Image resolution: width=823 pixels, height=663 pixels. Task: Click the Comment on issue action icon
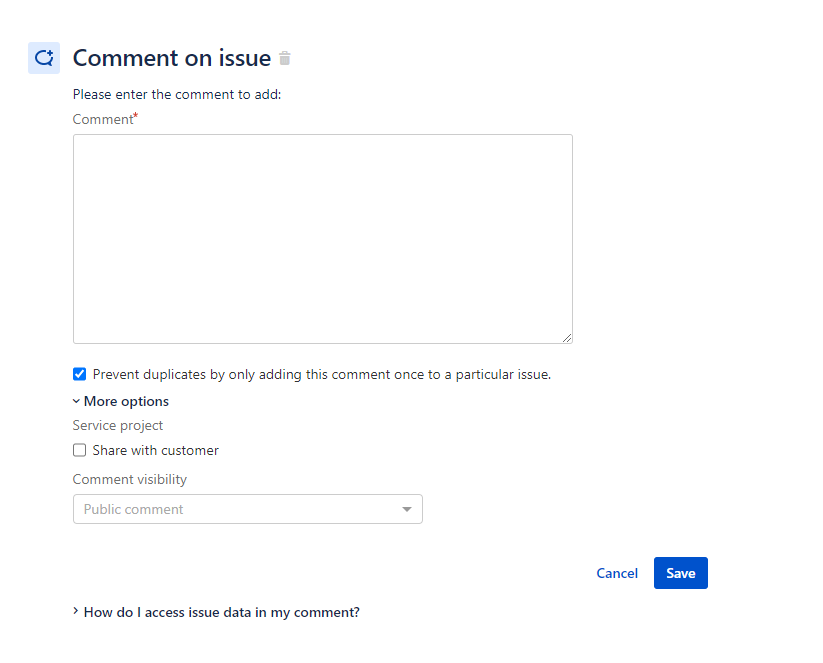[43, 58]
